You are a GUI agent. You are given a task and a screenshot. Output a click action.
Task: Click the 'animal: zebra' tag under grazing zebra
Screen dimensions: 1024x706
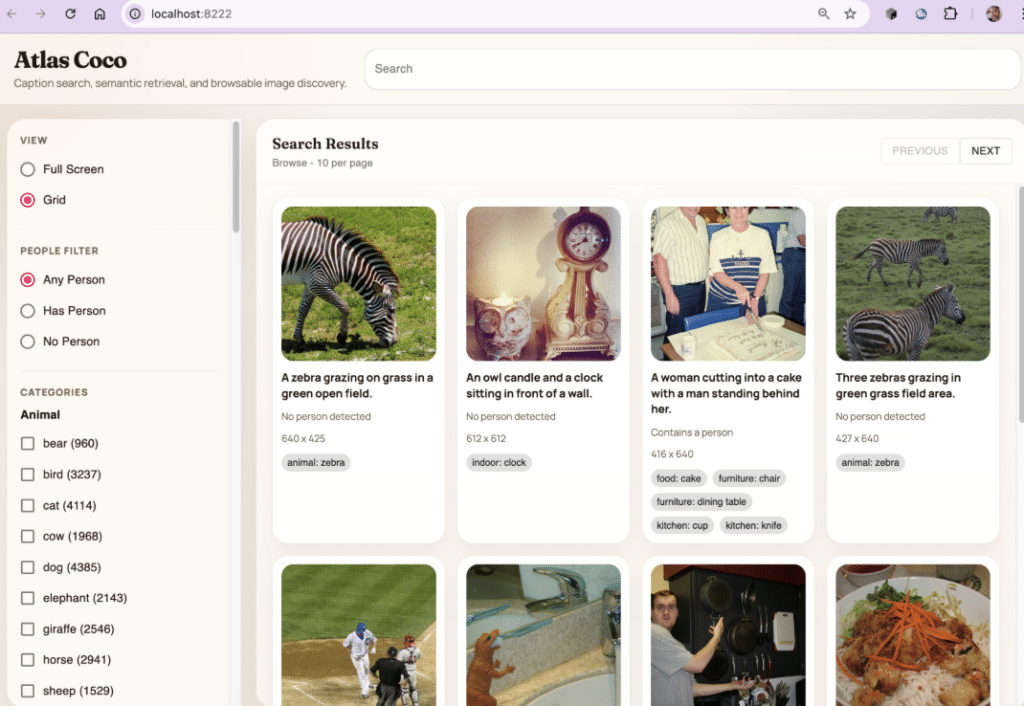[x=316, y=462]
